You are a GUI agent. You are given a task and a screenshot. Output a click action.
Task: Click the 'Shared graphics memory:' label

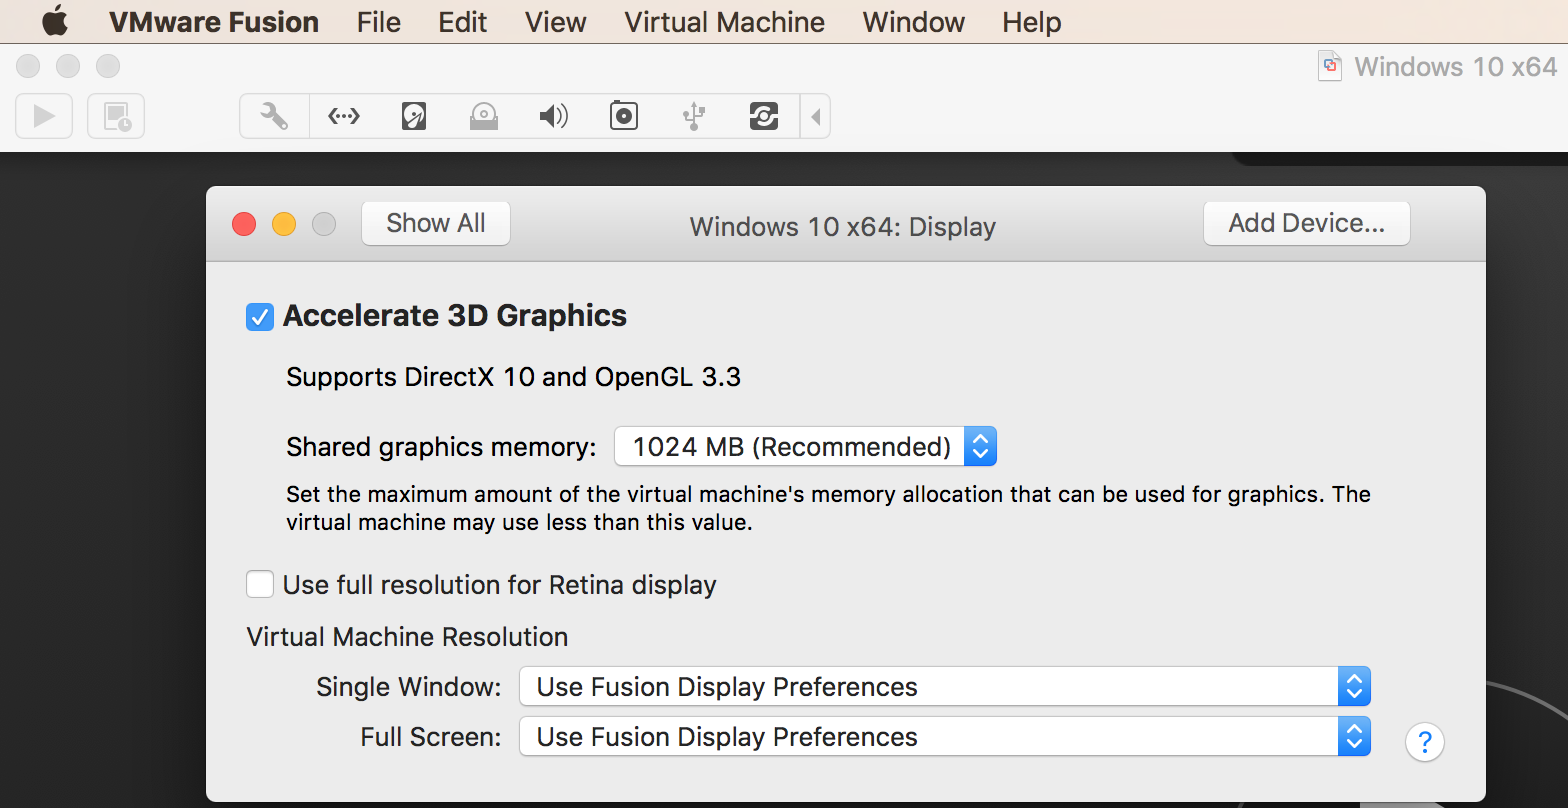coord(441,447)
